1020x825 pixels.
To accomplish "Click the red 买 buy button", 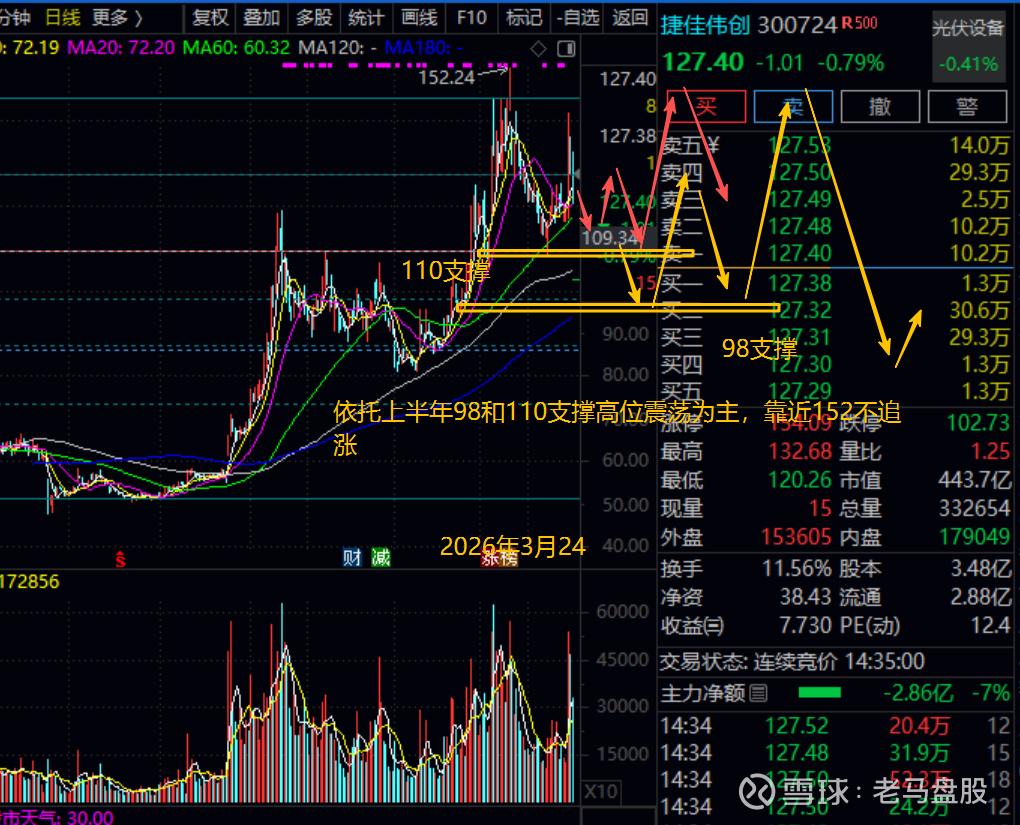I will (706, 106).
